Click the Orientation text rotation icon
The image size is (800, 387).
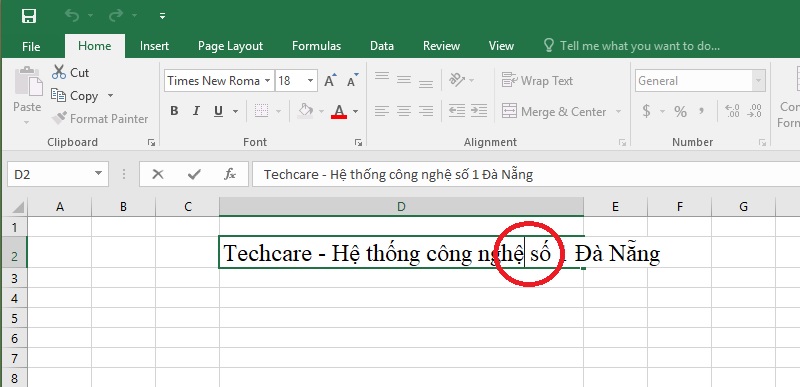[457, 80]
